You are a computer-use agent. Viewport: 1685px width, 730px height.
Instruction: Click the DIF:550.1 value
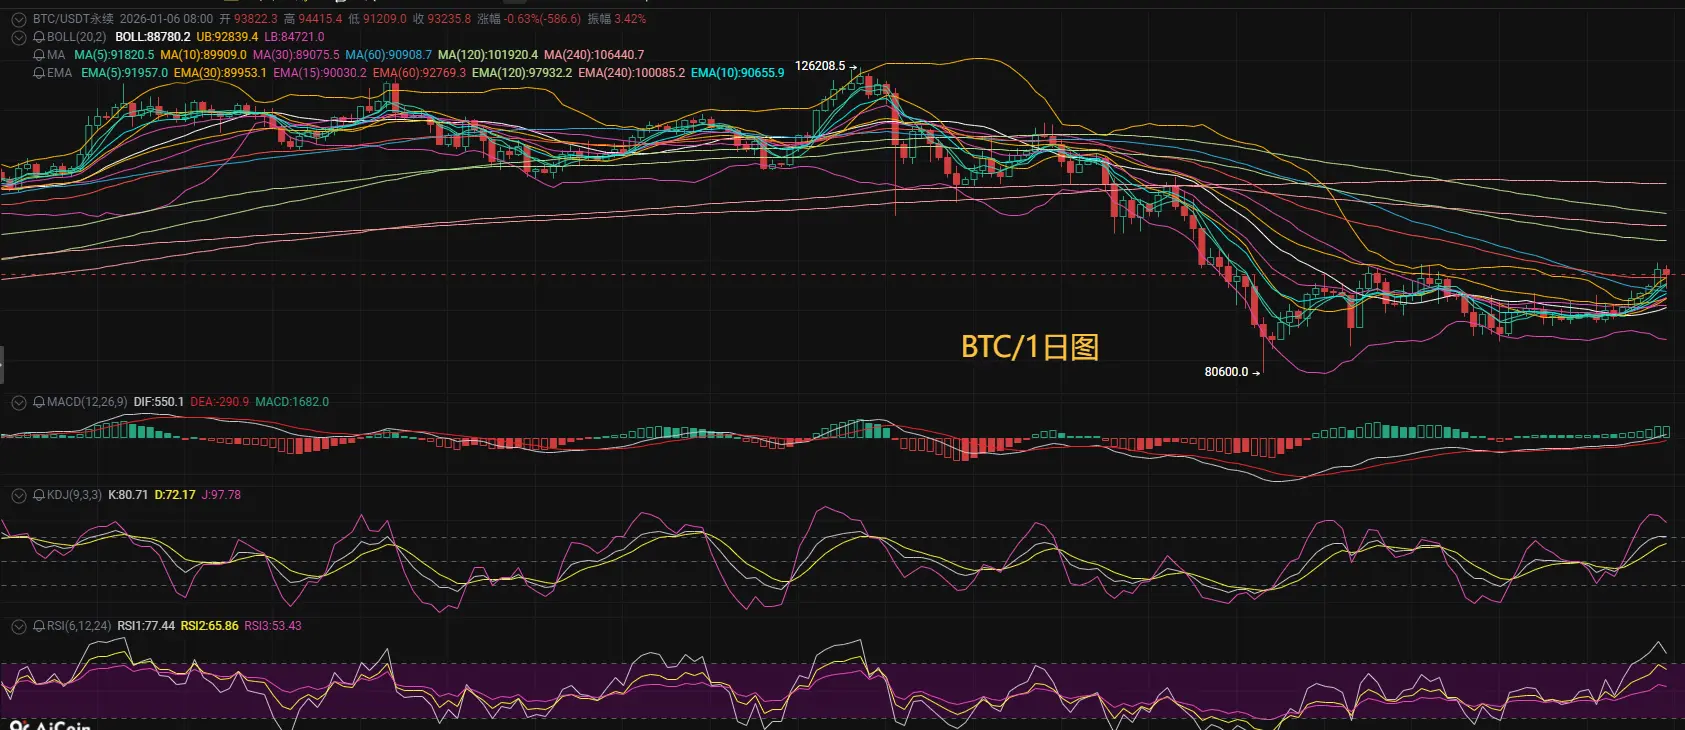(x=159, y=402)
